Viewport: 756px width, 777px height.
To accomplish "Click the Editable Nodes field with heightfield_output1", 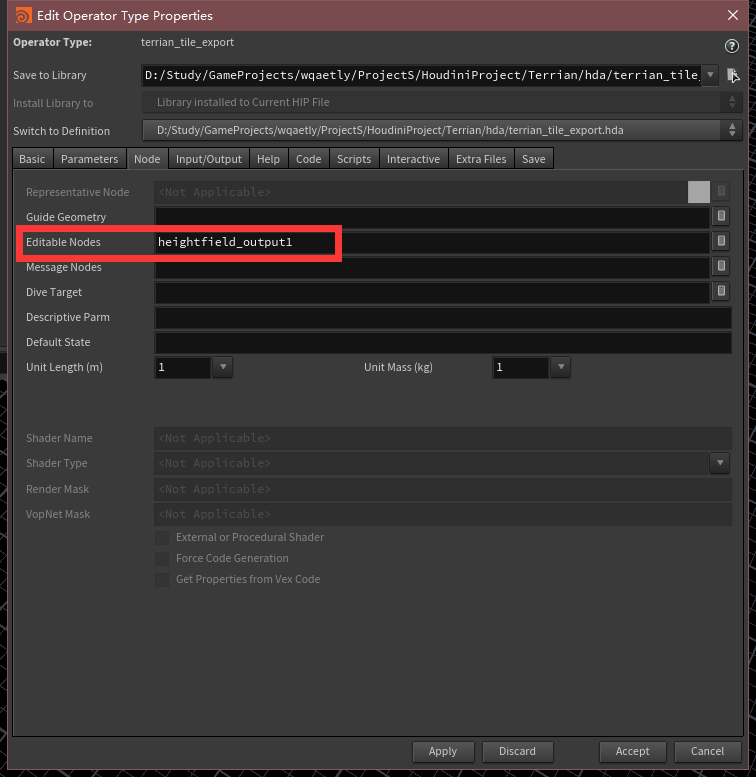I will point(432,242).
